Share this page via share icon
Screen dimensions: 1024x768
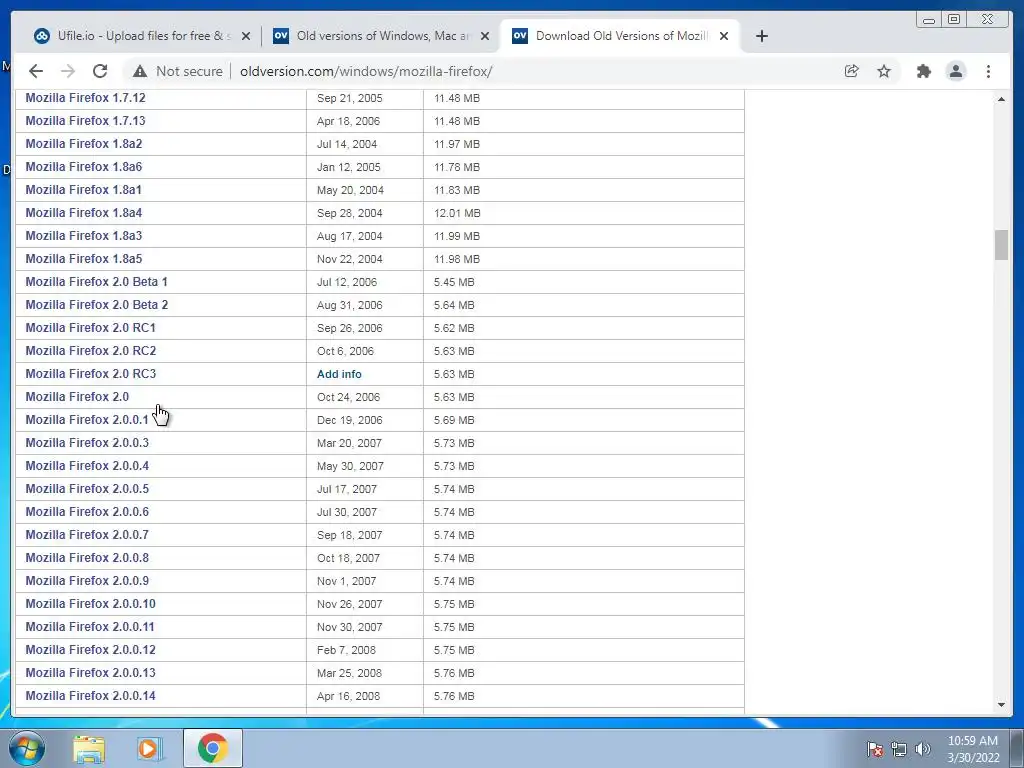coord(852,71)
